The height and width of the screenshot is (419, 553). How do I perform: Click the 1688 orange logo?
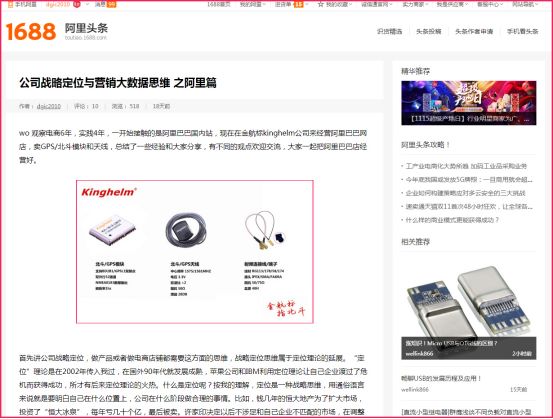pos(31,31)
